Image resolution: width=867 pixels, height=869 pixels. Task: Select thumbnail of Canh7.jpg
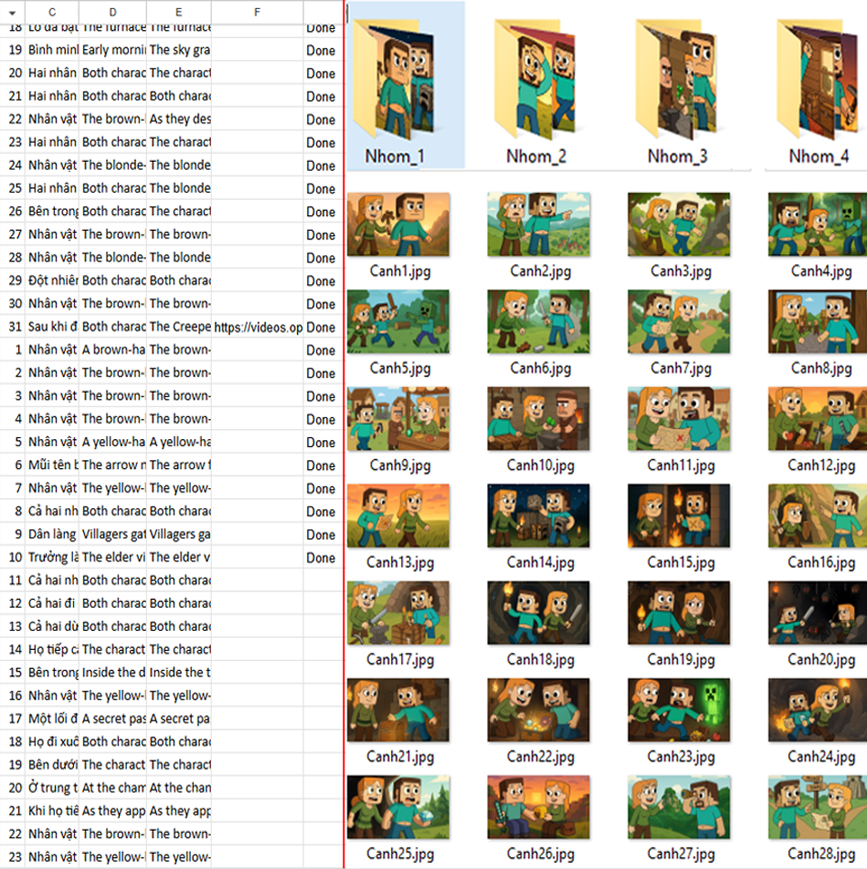(679, 321)
